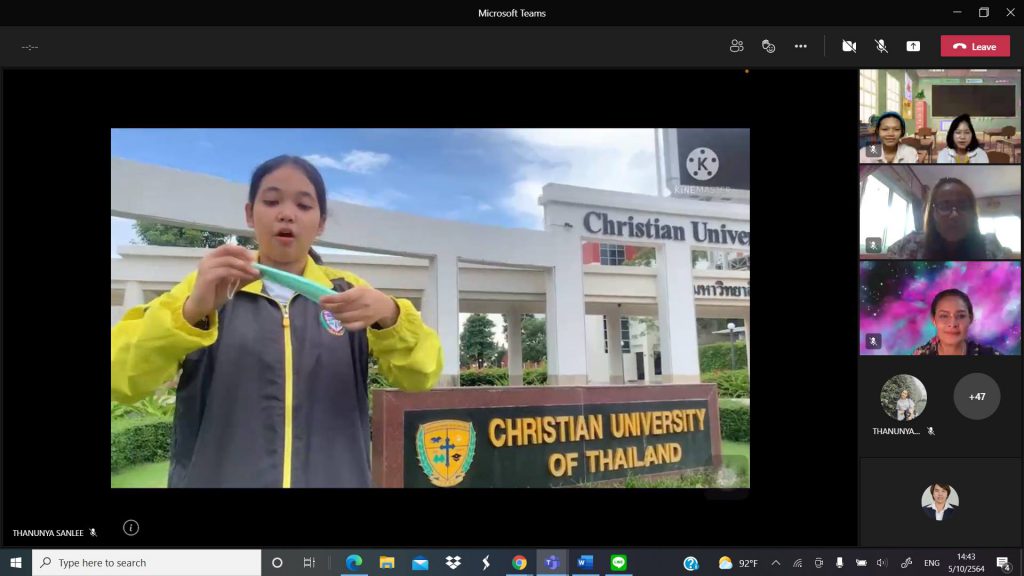Click the blue help question-mark taskbar icon
The width and height of the screenshot is (1024, 576).
691,562
